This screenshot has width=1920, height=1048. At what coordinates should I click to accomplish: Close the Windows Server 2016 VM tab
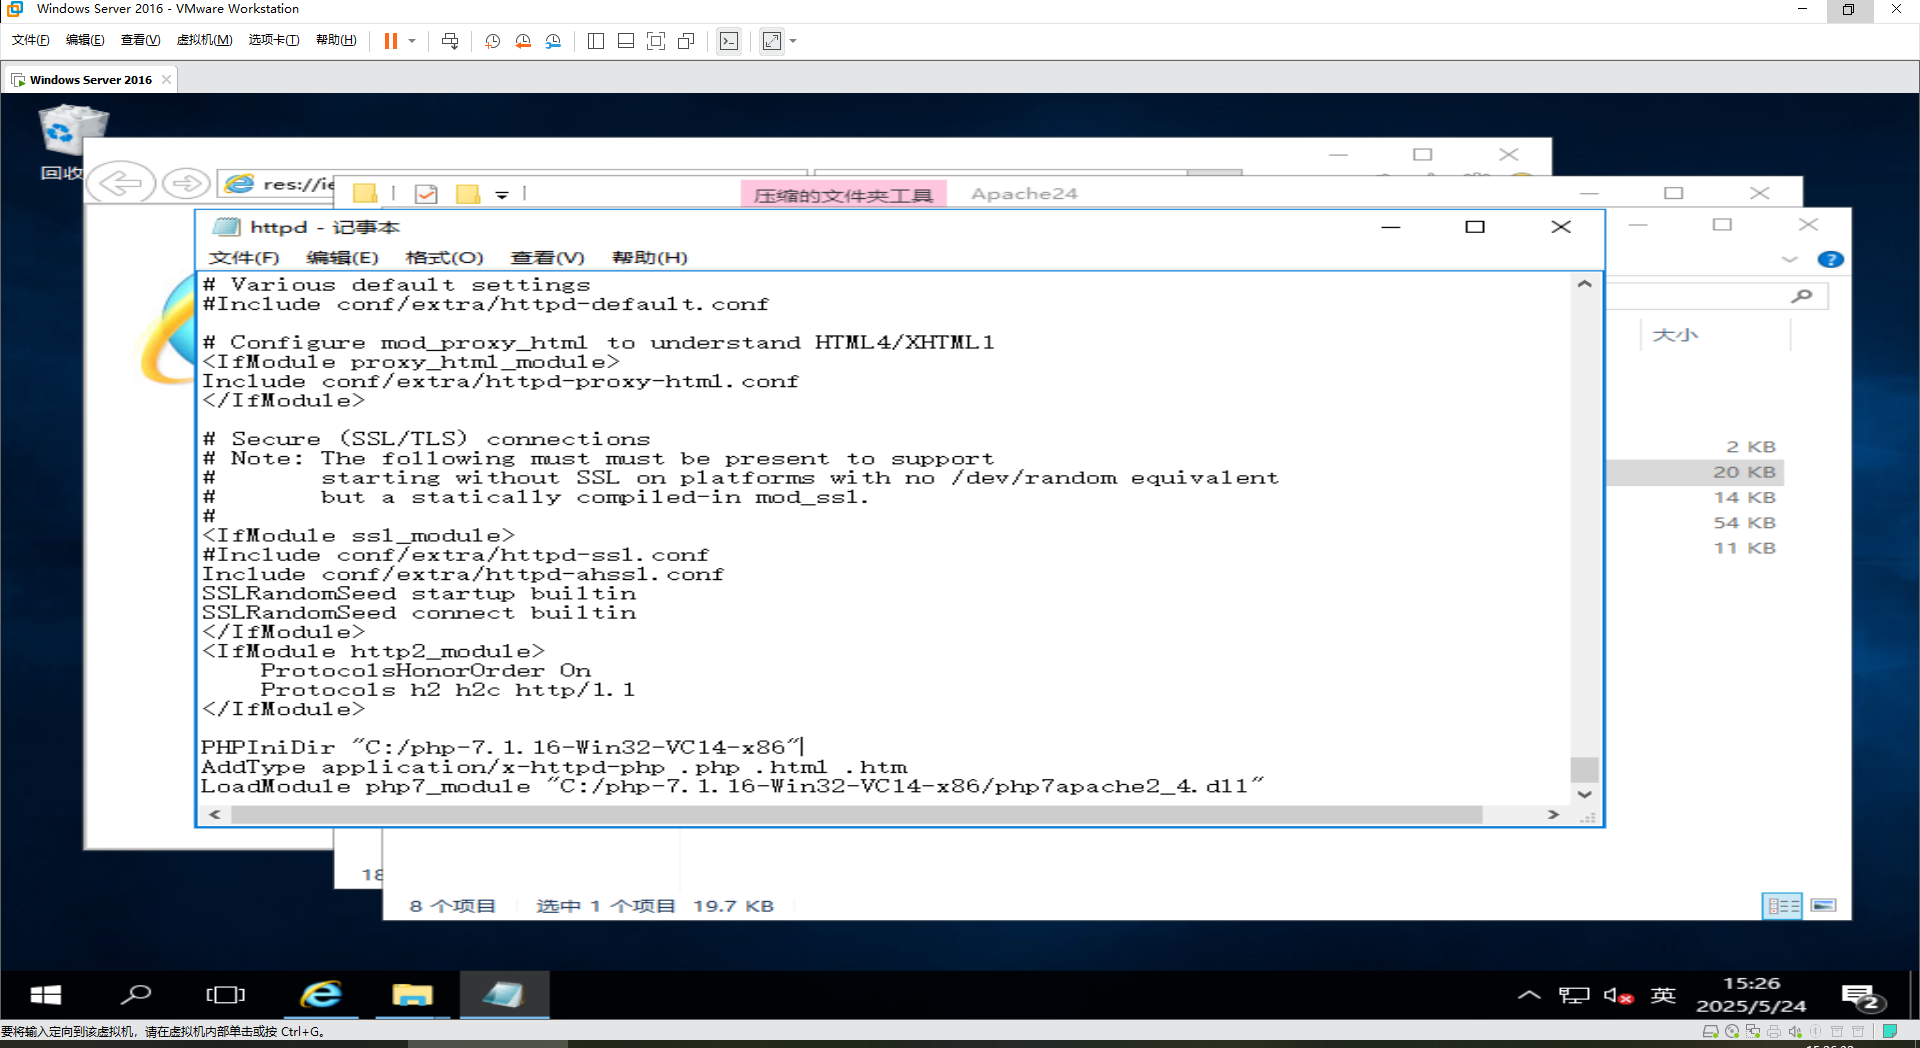(x=166, y=80)
